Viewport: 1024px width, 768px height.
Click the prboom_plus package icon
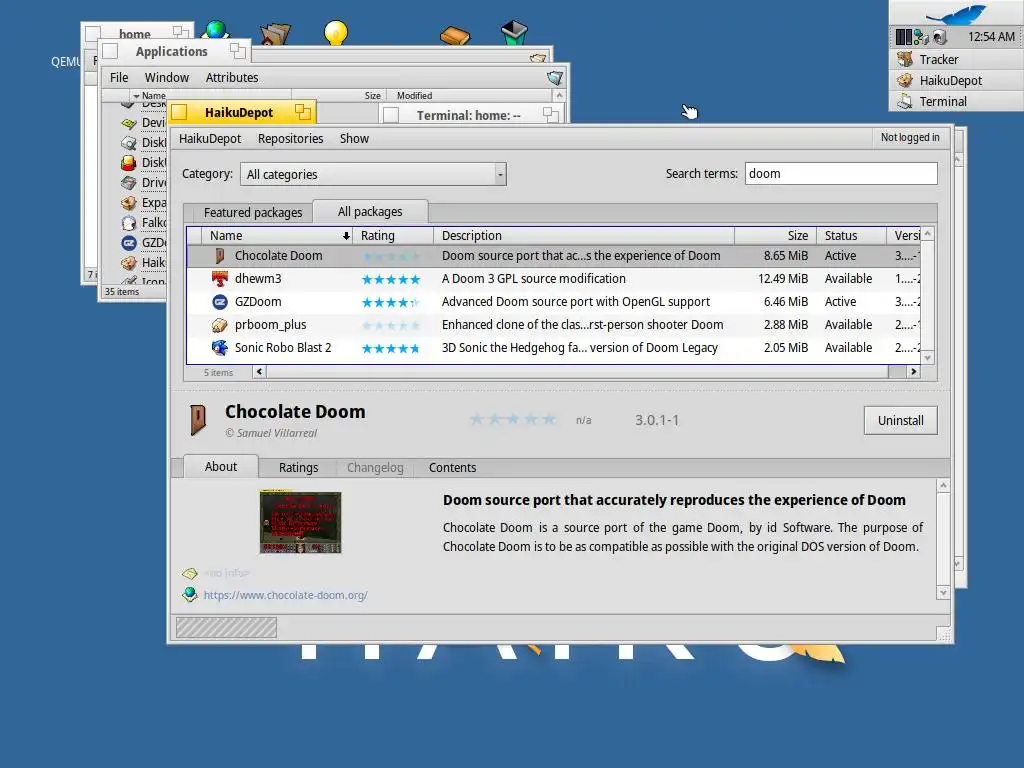(220, 325)
